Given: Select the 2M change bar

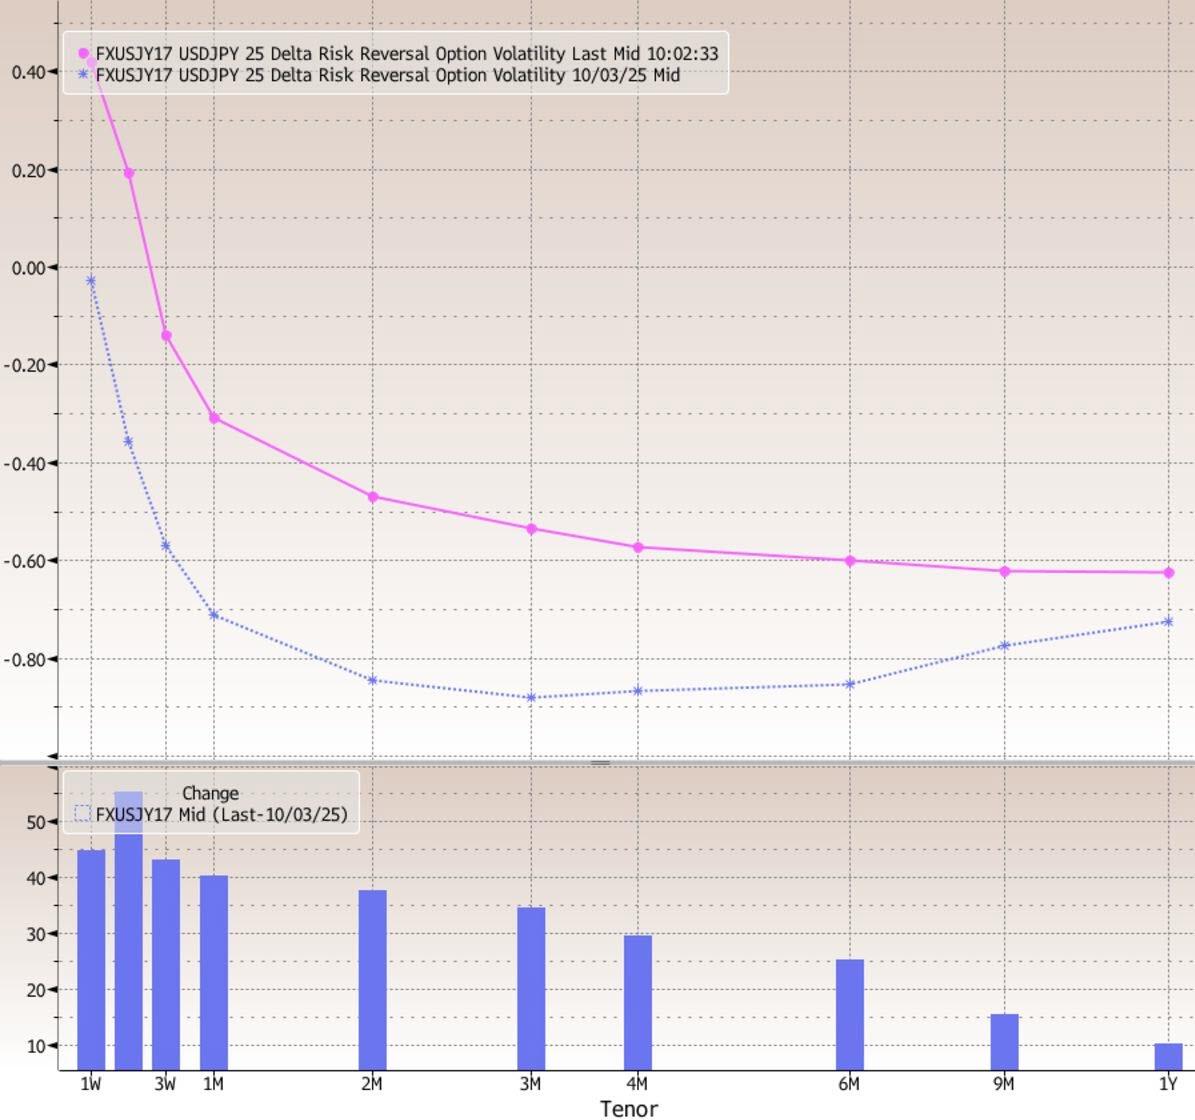Looking at the screenshot, I should coord(373,980).
